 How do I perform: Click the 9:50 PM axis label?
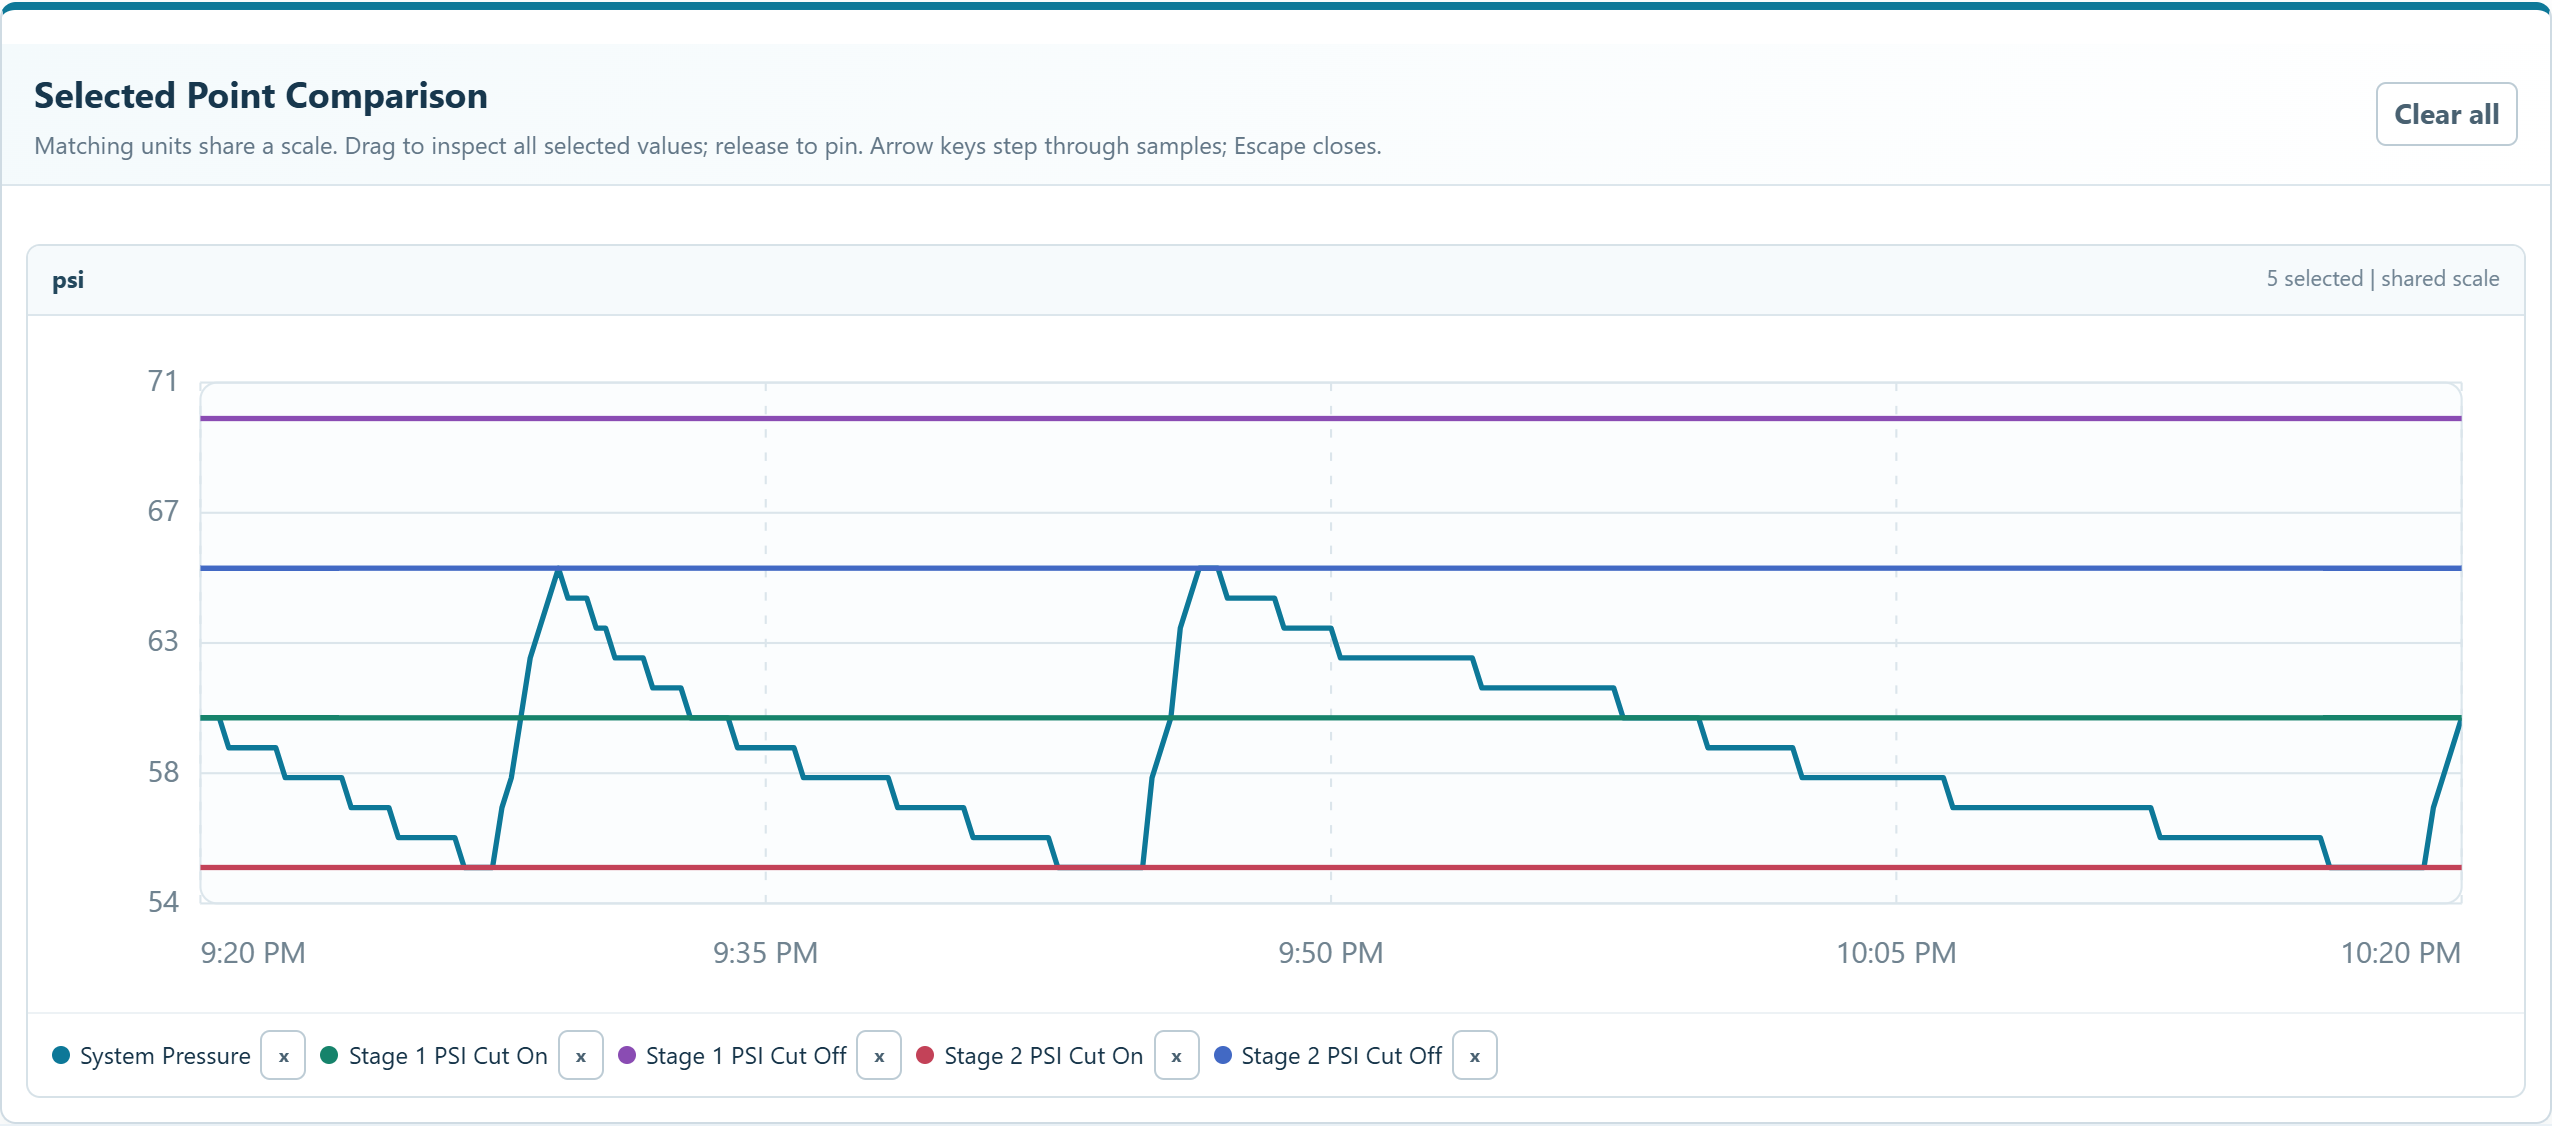click(x=1330, y=953)
